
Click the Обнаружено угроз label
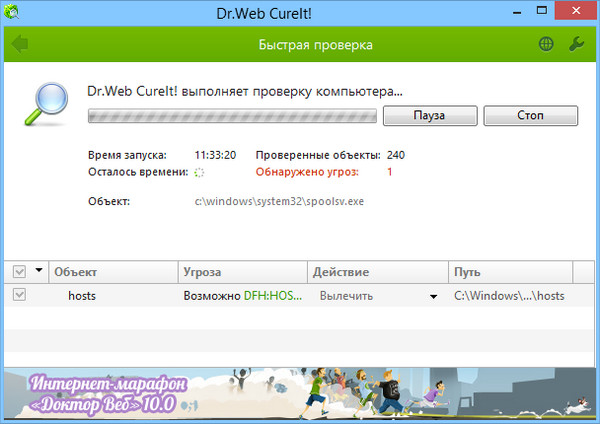pyautogui.click(x=307, y=172)
